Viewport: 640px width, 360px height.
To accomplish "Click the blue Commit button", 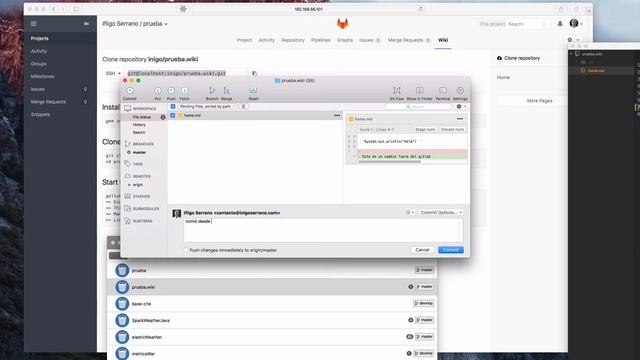I will click(x=451, y=250).
